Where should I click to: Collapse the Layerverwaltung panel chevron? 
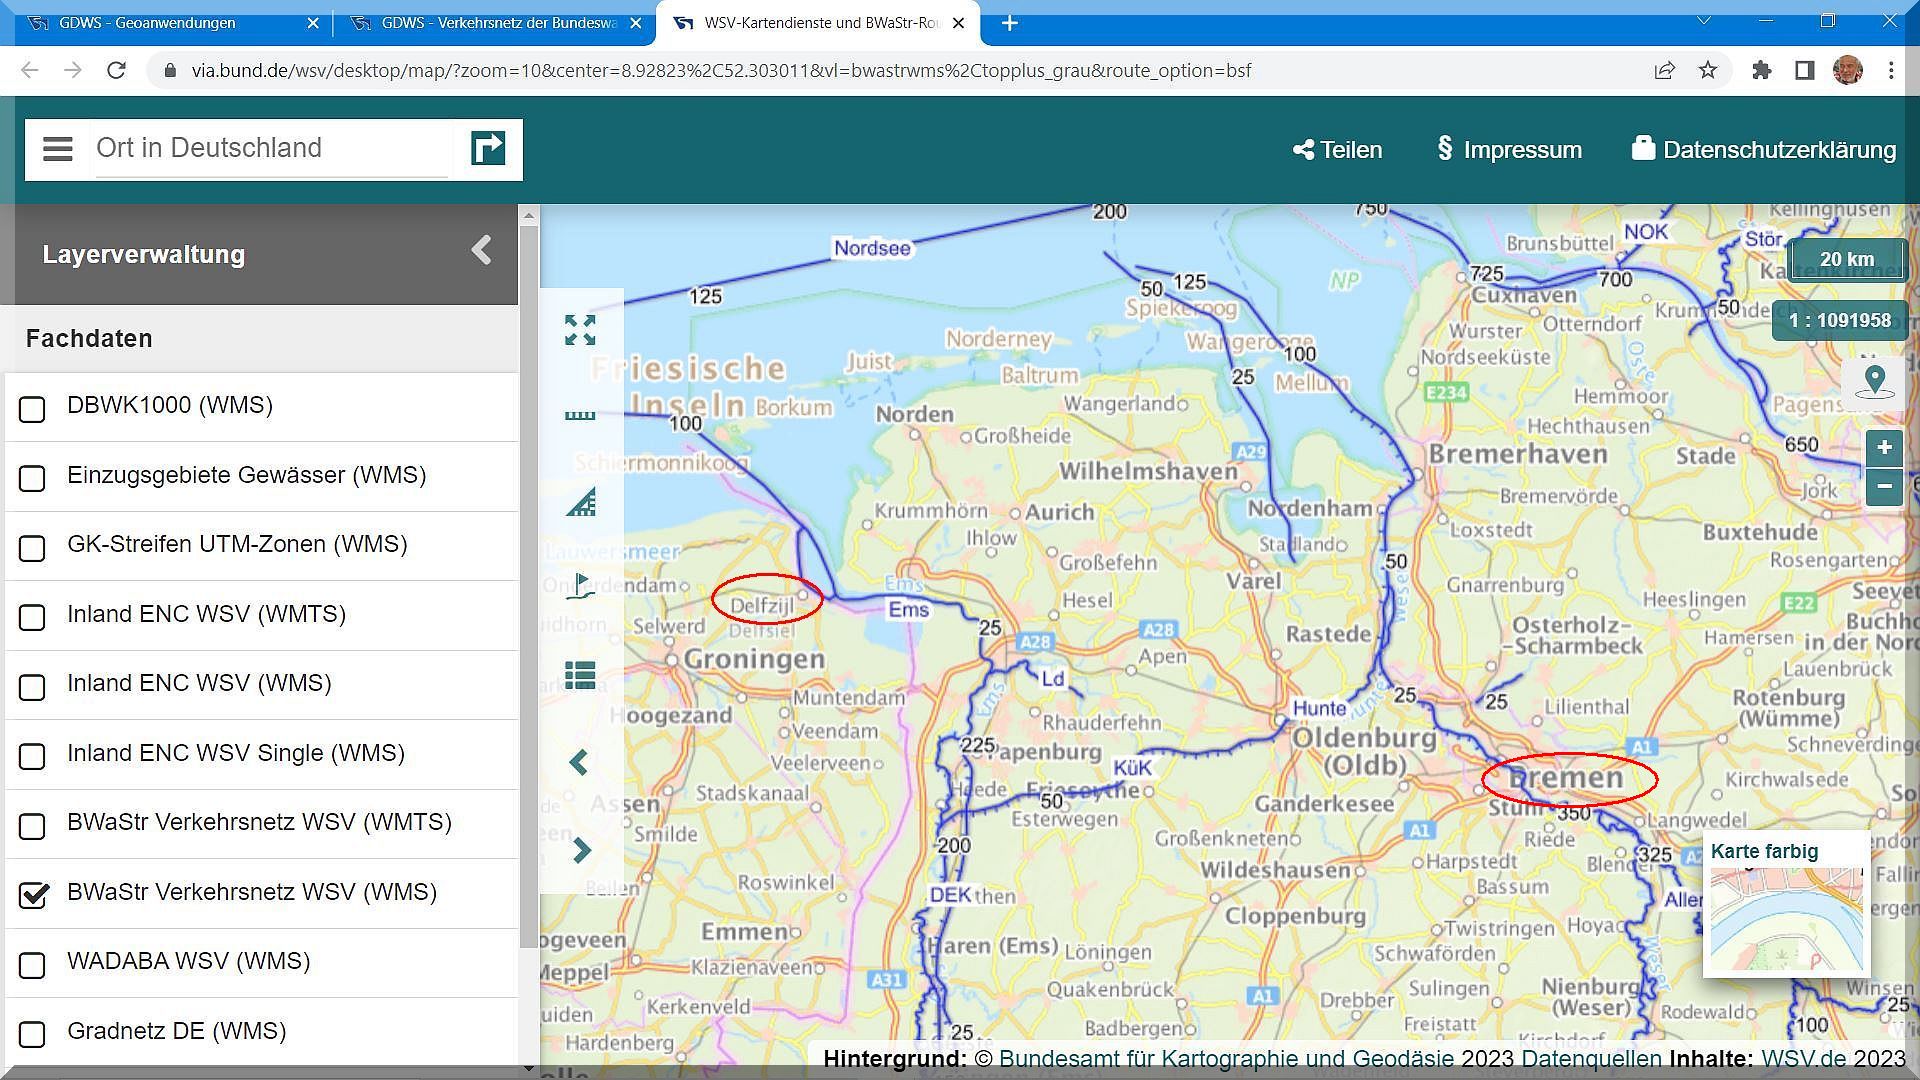pyautogui.click(x=481, y=251)
